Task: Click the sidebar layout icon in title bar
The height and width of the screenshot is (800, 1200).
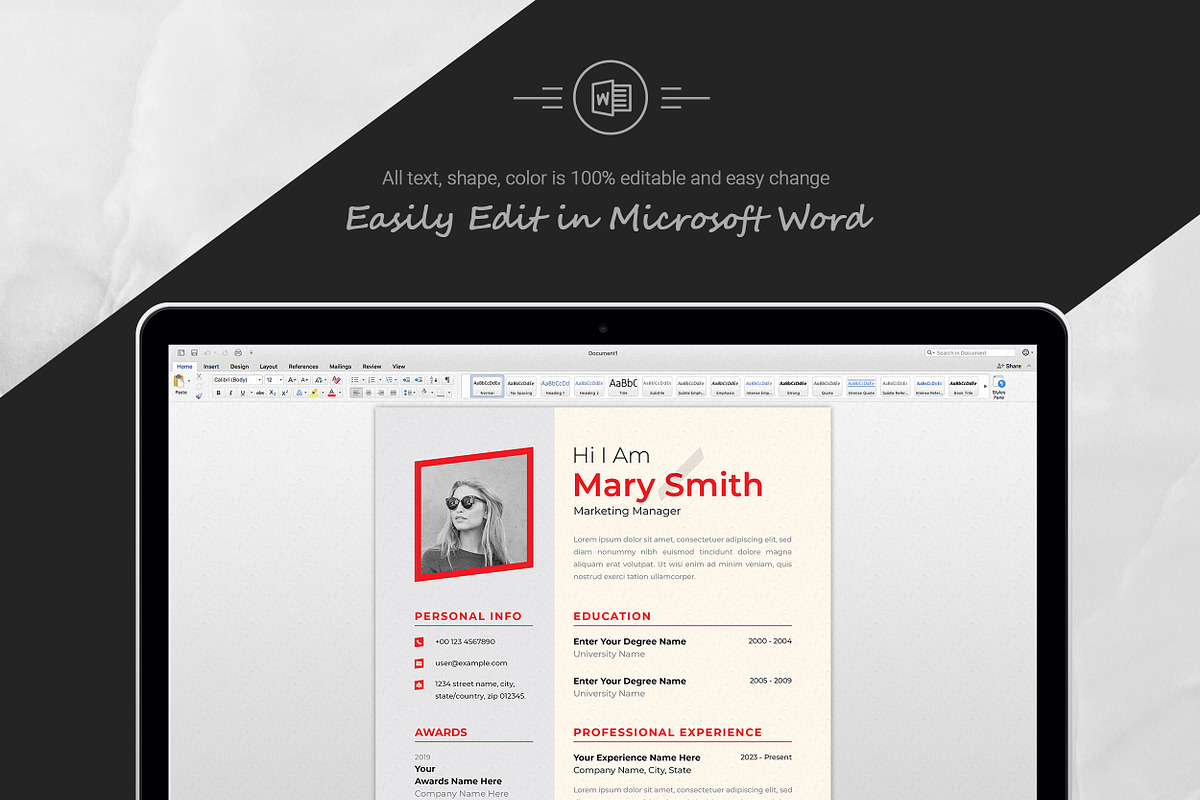Action: point(180,352)
